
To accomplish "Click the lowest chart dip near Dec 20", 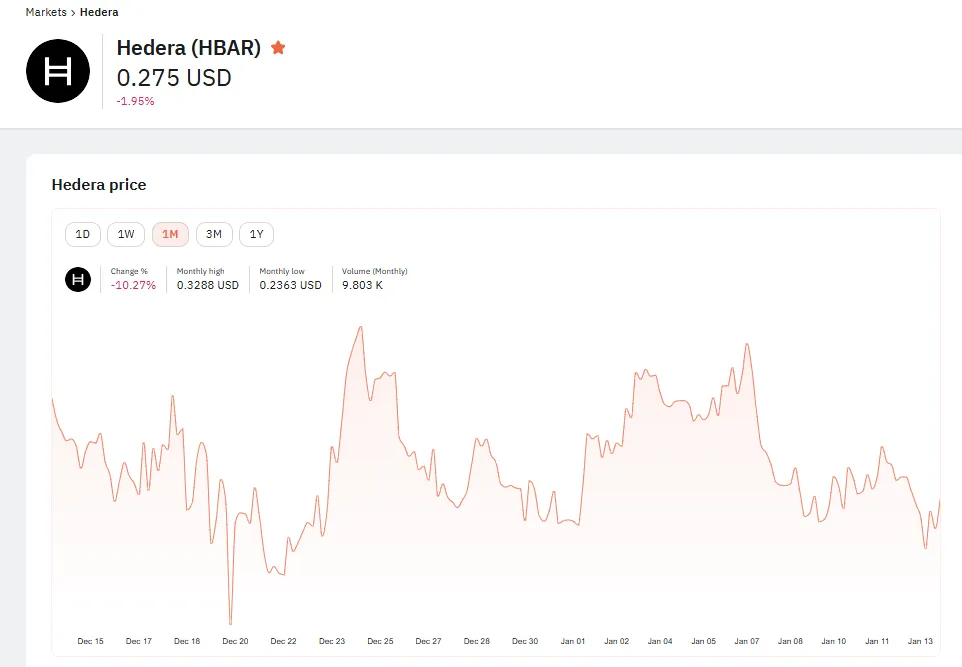I will click(x=231, y=623).
